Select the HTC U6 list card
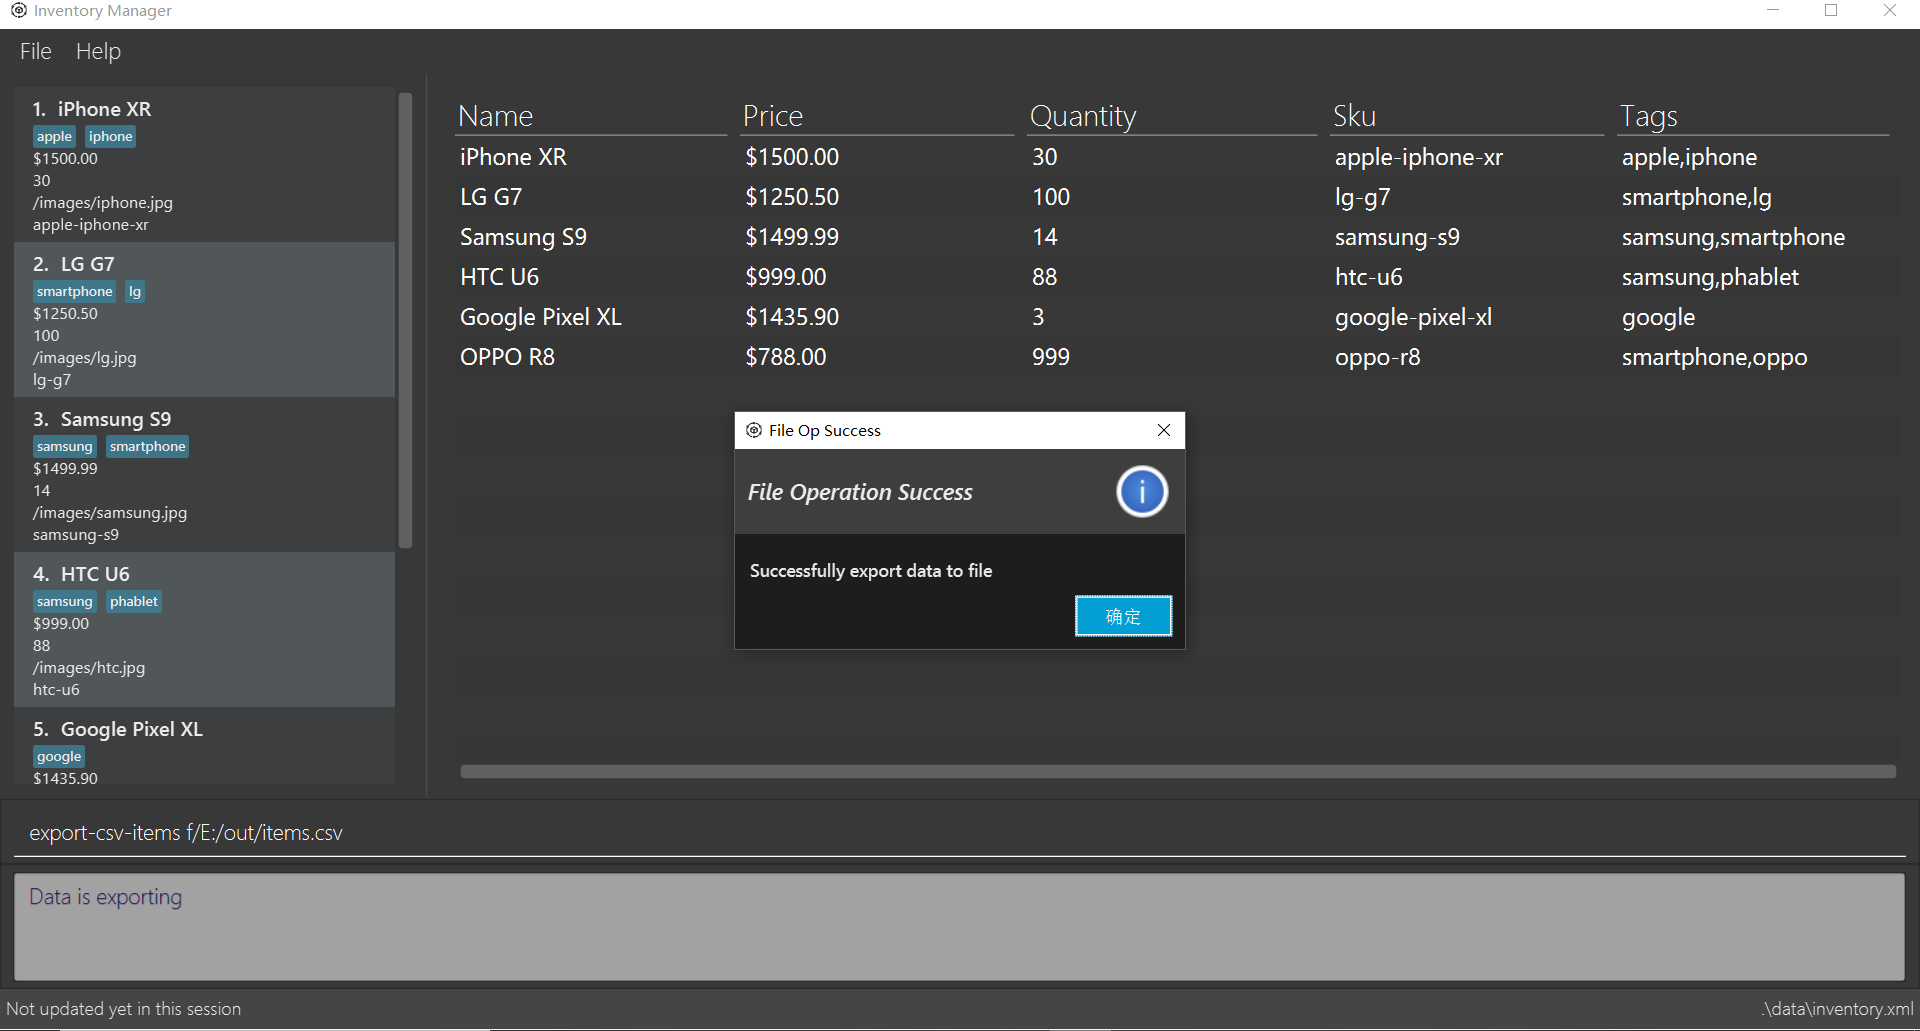Image resolution: width=1920 pixels, height=1031 pixels. click(x=204, y=630)
